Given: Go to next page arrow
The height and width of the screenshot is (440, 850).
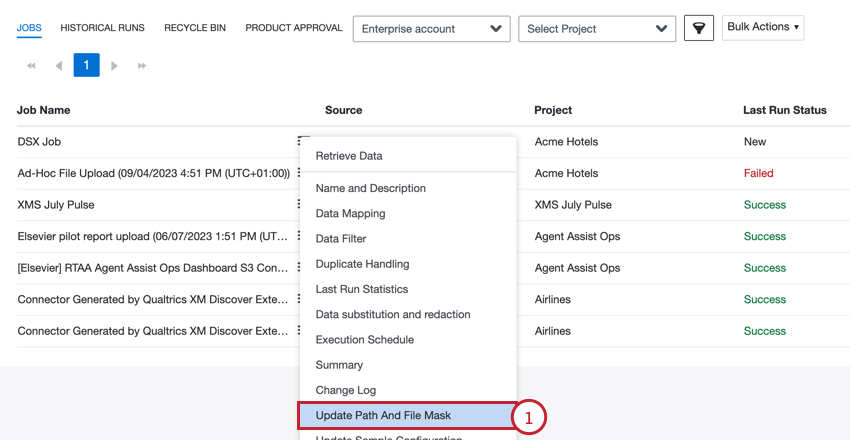Looking at the screenshot, I should [114, 66].
